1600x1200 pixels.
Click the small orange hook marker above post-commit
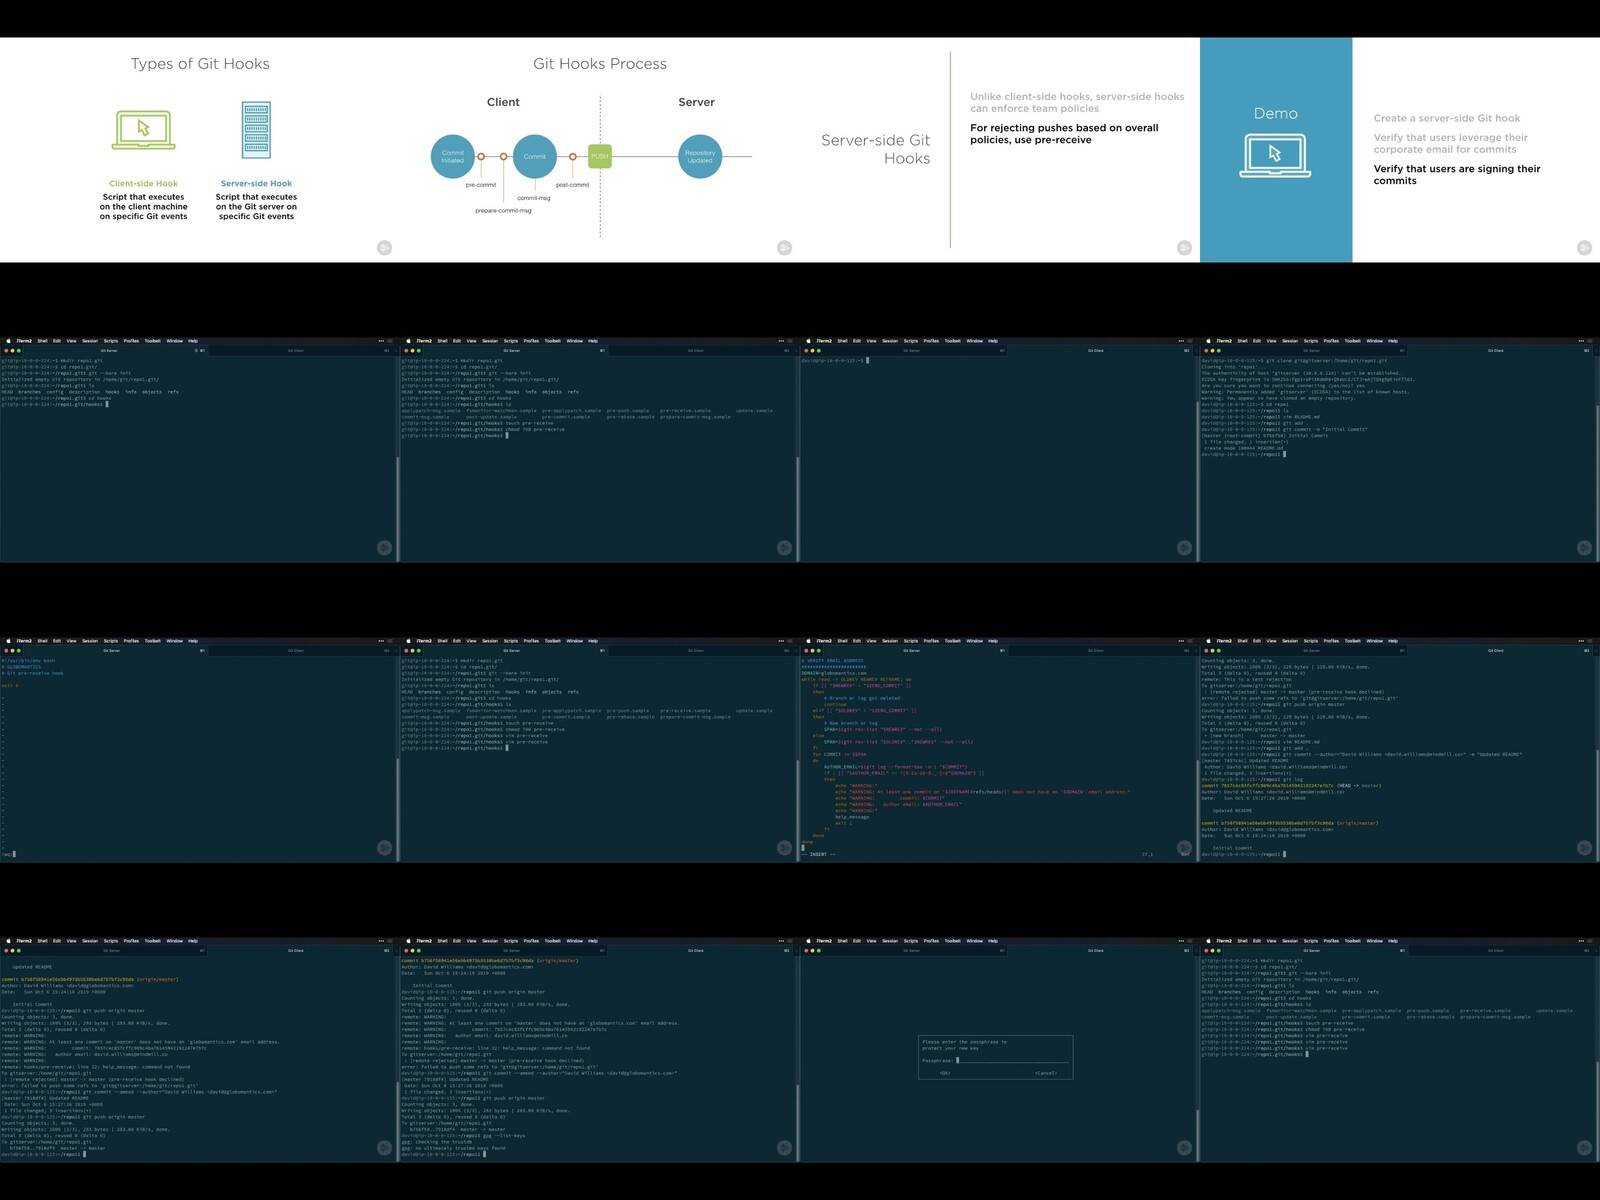572,157
